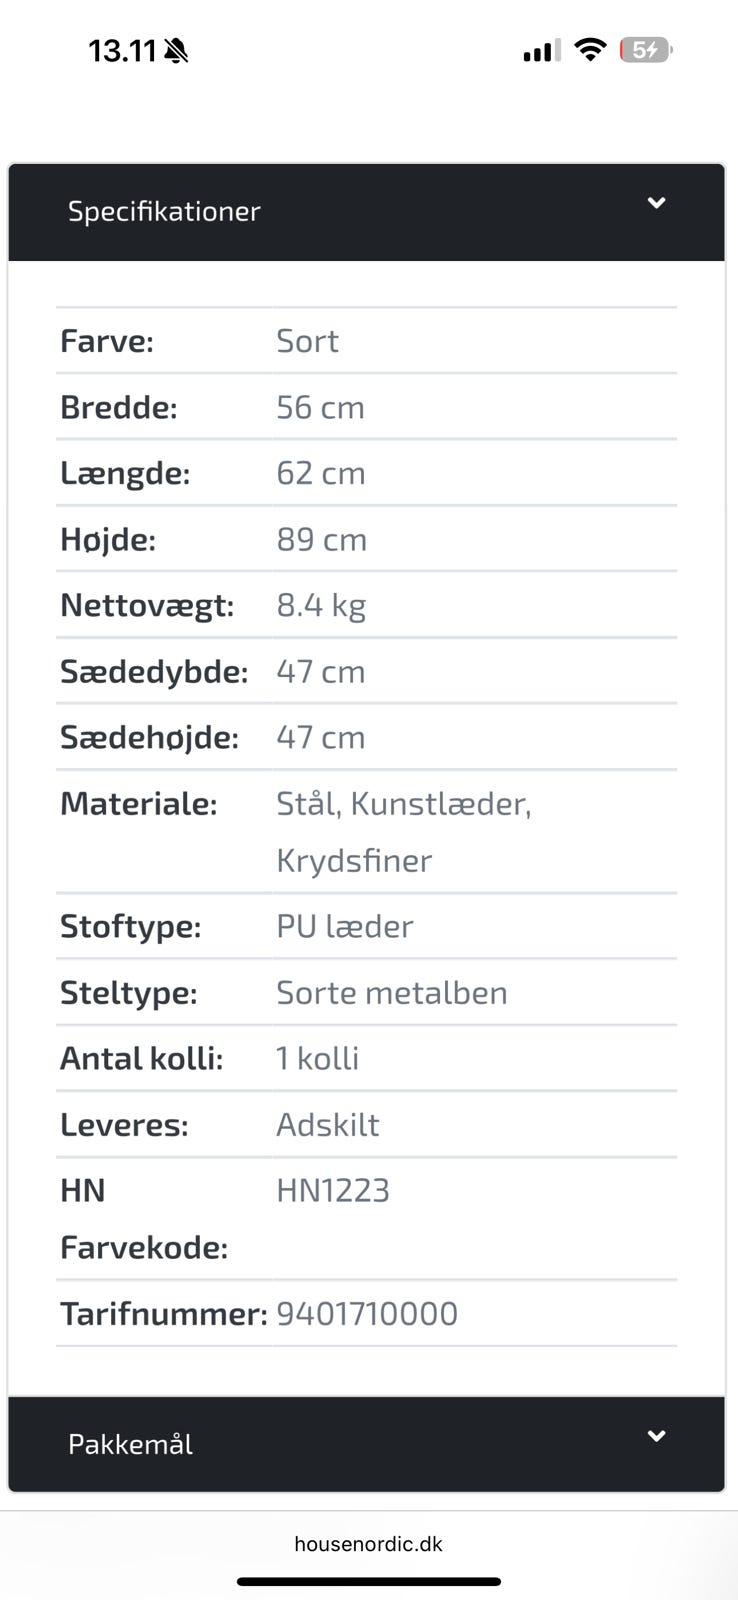Tap the 89 cm height value
Image resolution: width=738 pixels, height=1600 pixels.
point(321,539)
